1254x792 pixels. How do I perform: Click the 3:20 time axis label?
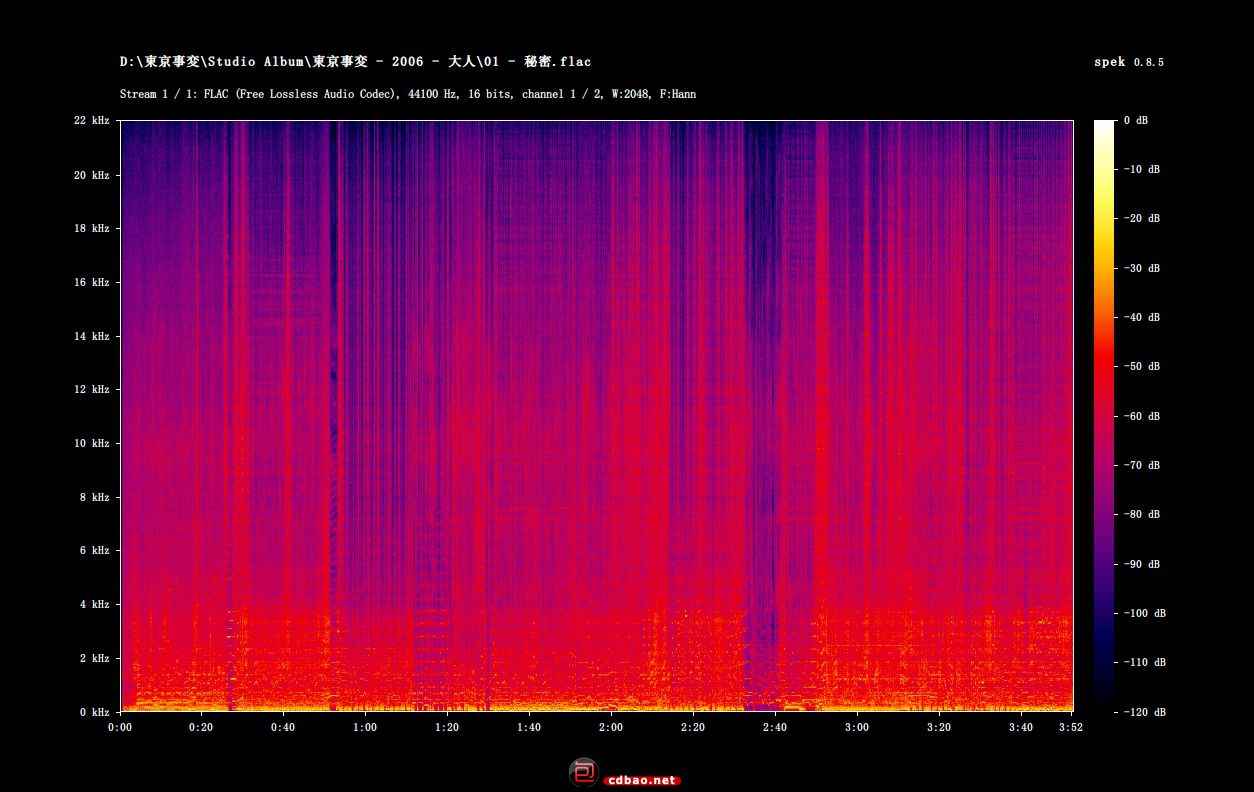click(939, 728)
